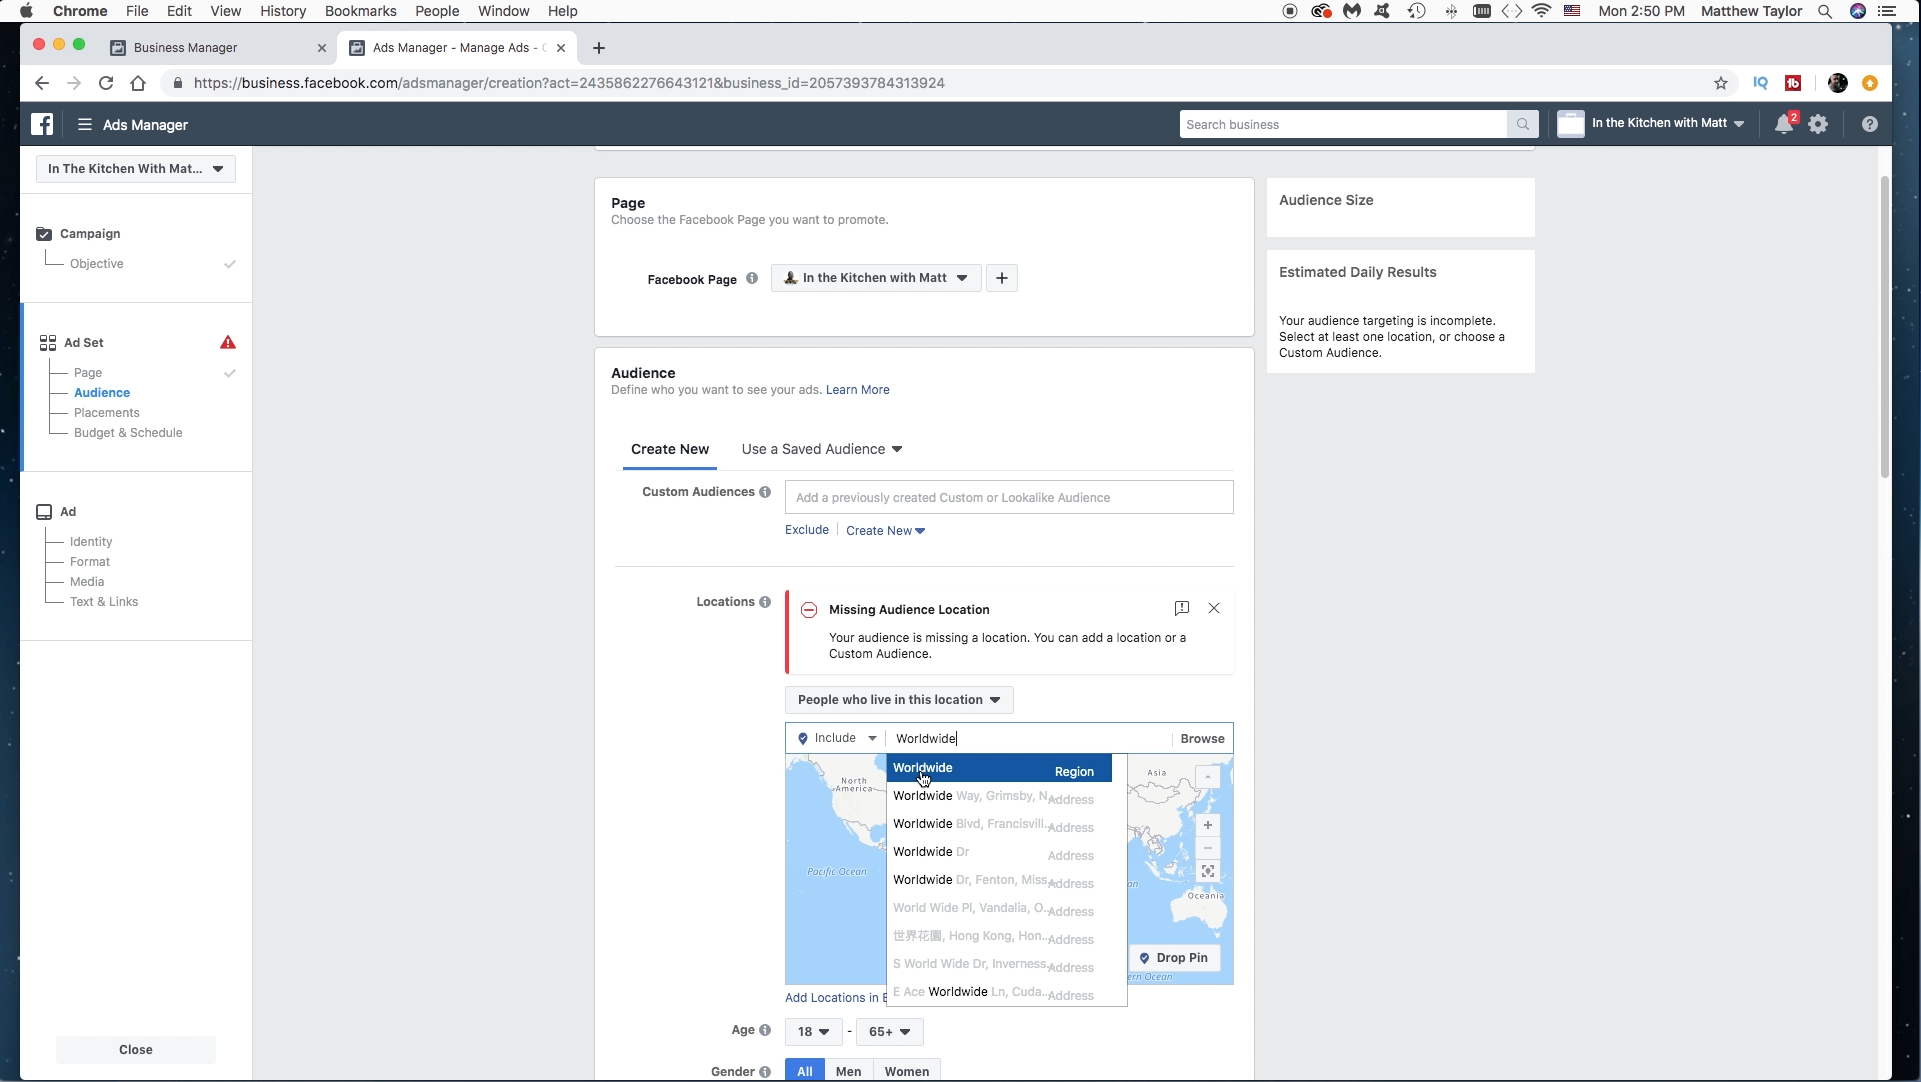Click the browser address bar URL
The width and height of the screenshot is (1921, 1082).
click(x=569, y=83)
